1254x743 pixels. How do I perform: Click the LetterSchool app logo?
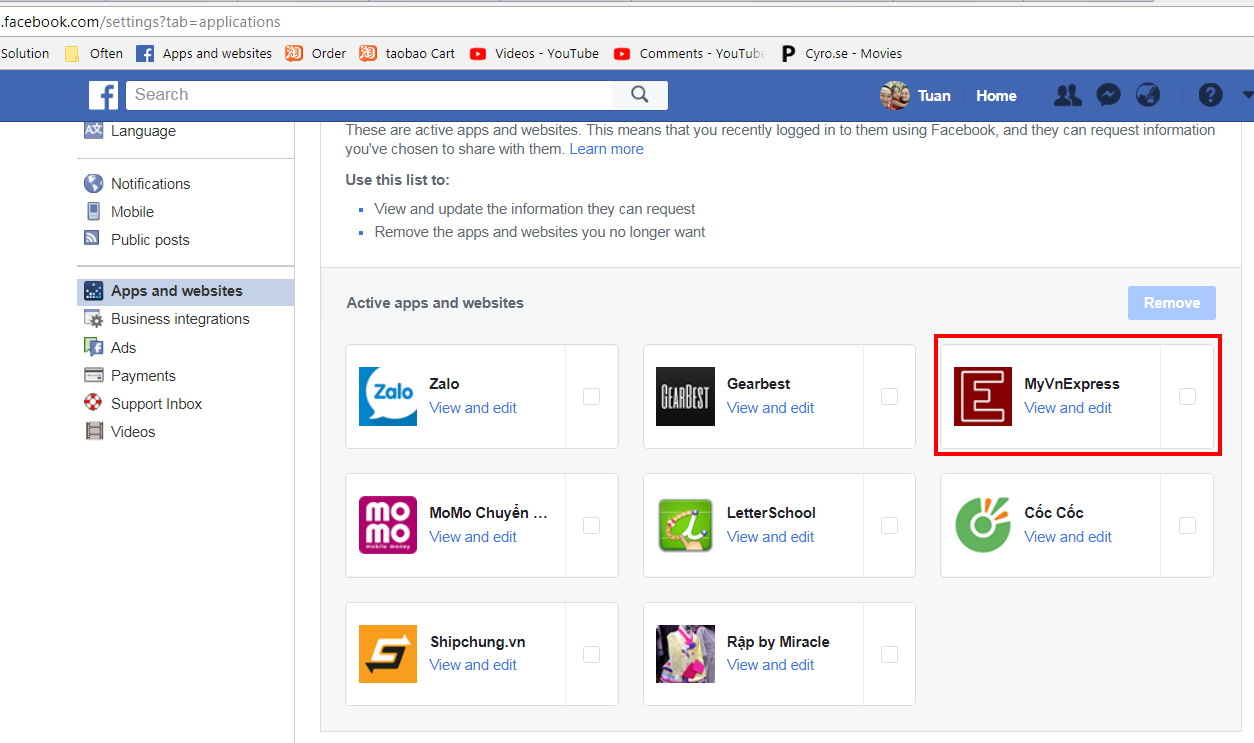685,525
